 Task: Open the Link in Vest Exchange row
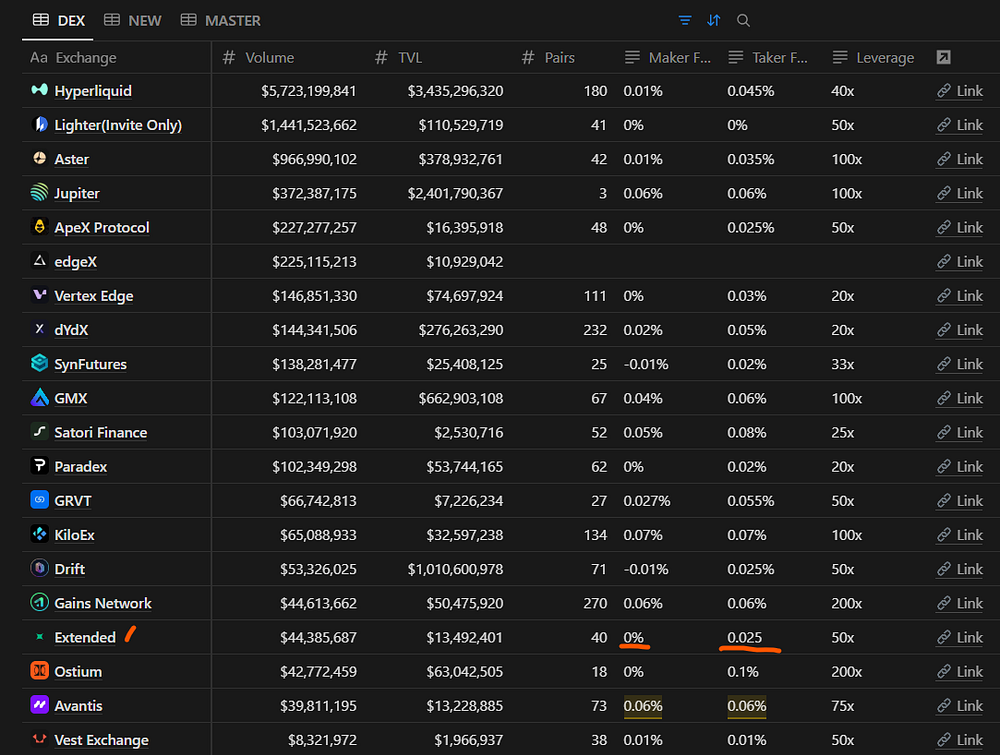tap(960, 740)
